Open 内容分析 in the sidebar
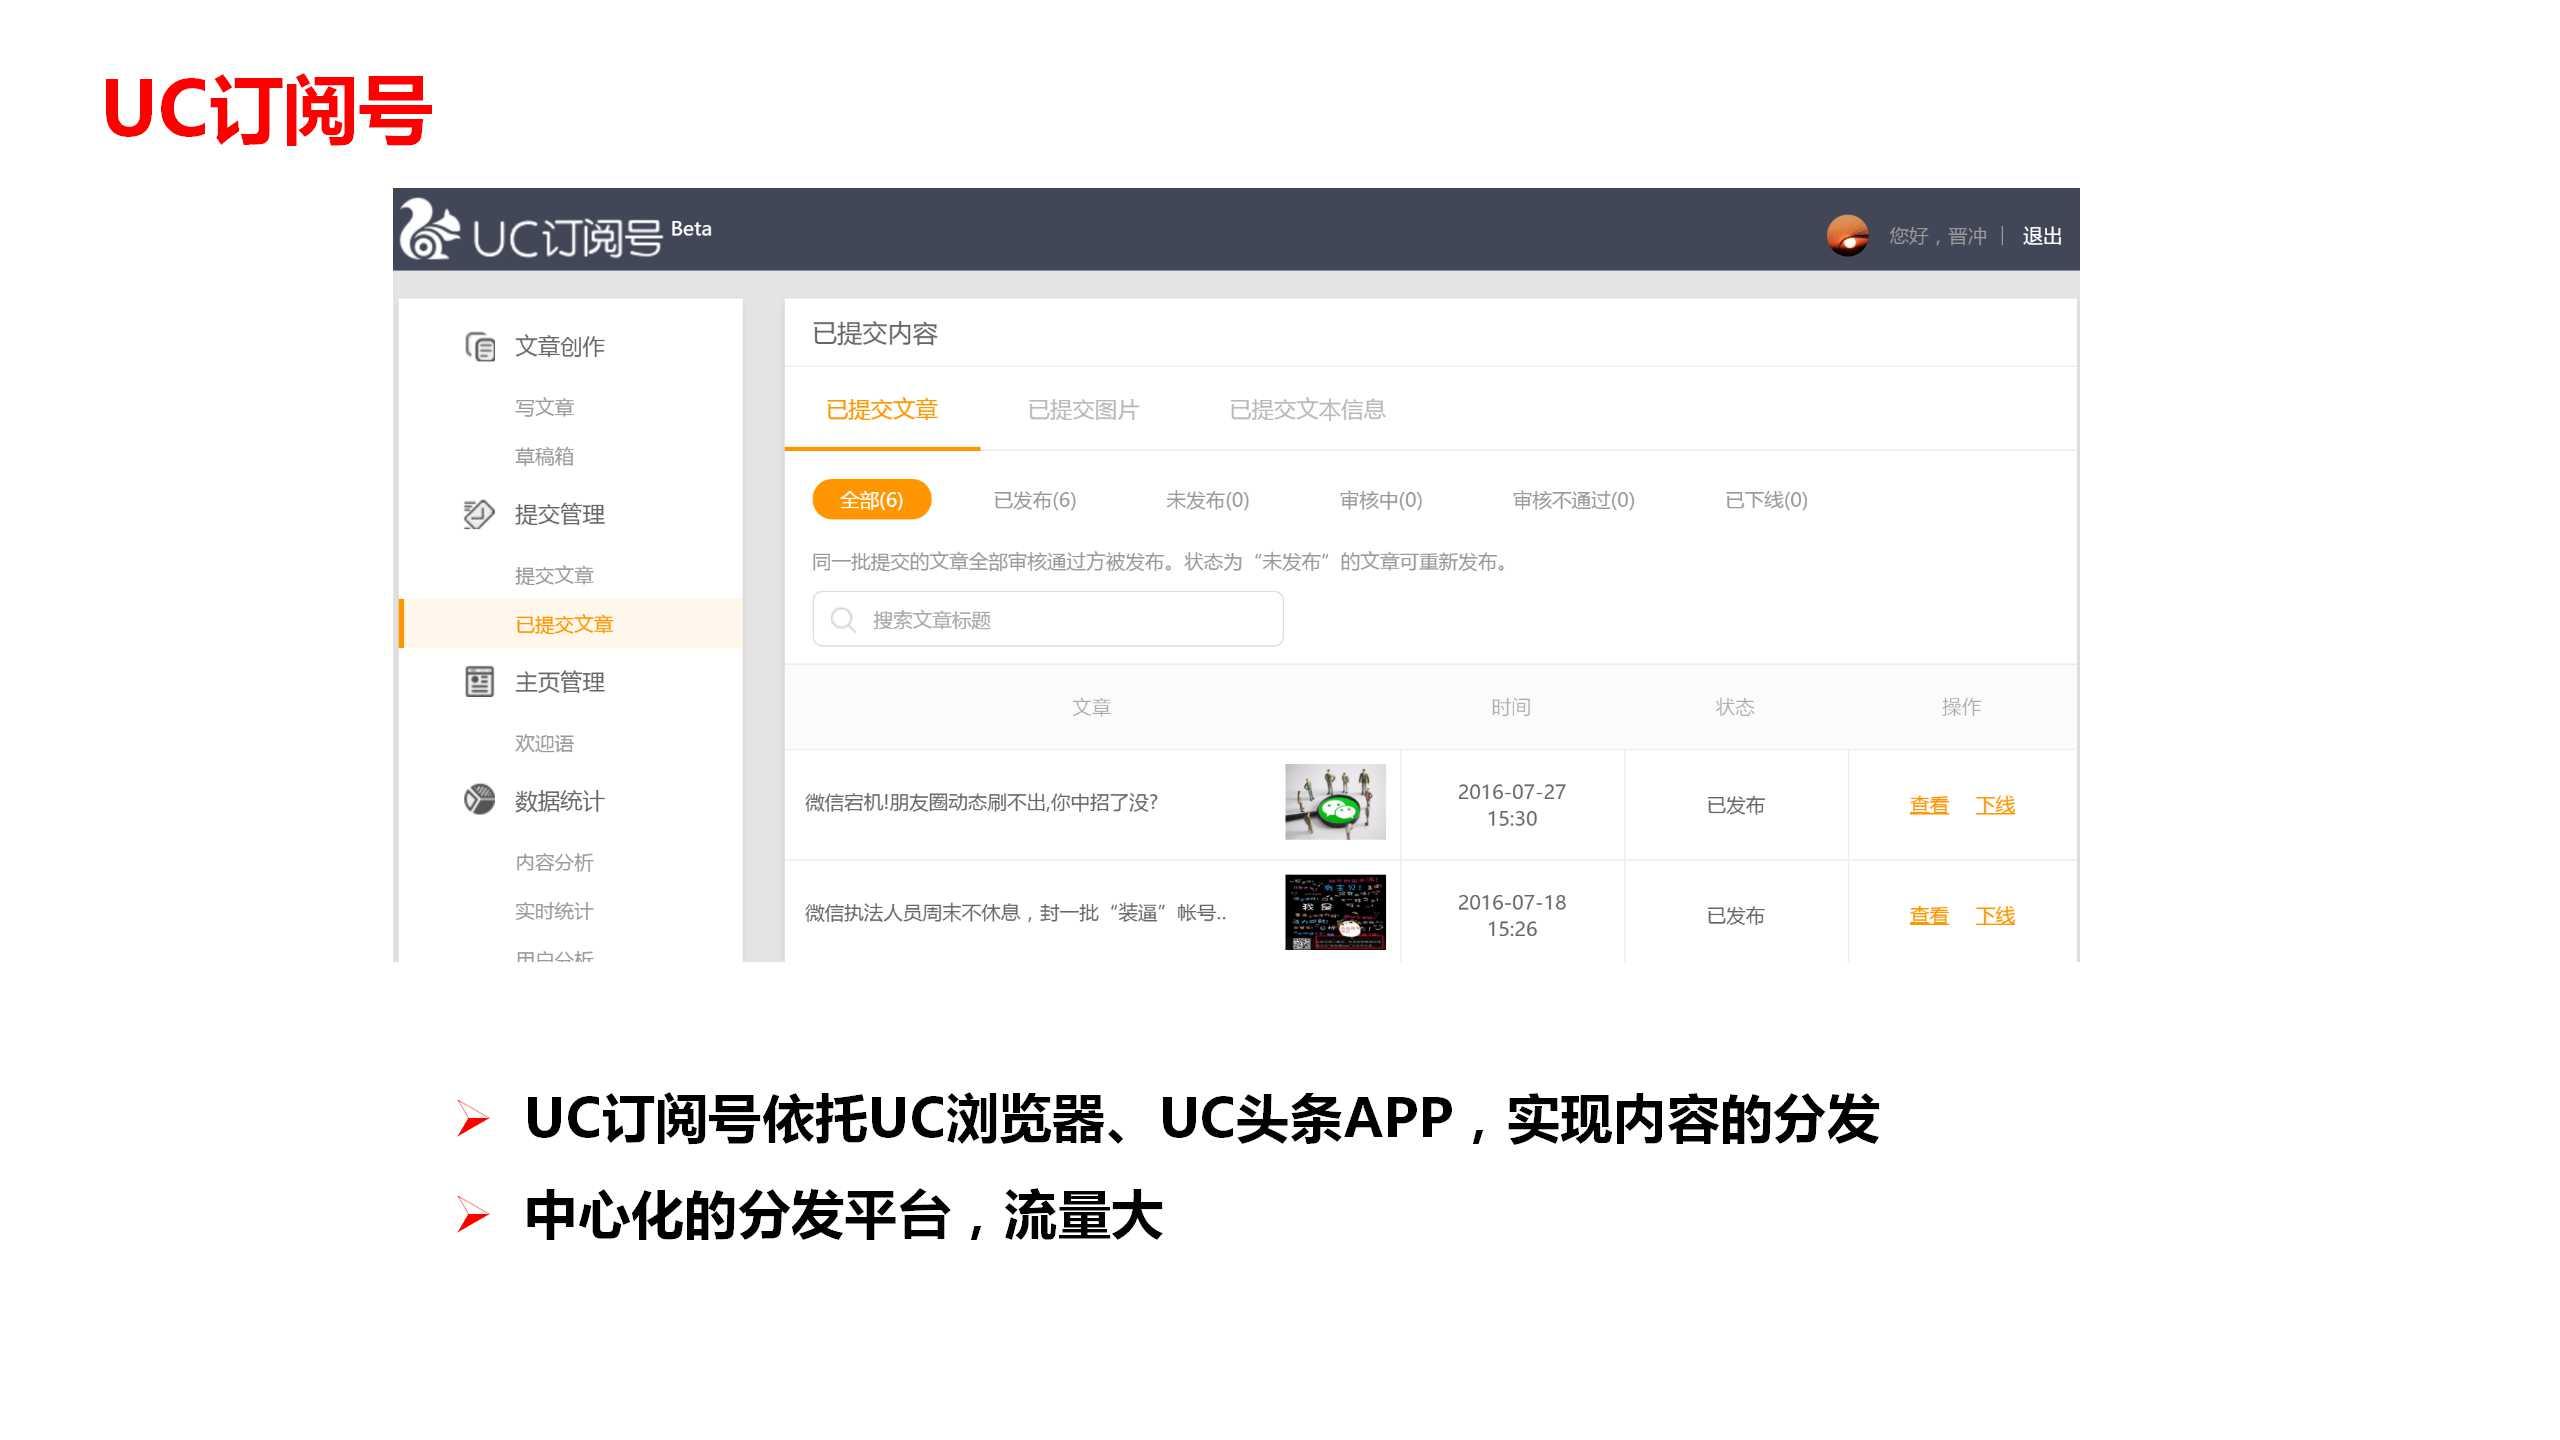The height and width of the screenshot is (1440, 2560). 554,862
